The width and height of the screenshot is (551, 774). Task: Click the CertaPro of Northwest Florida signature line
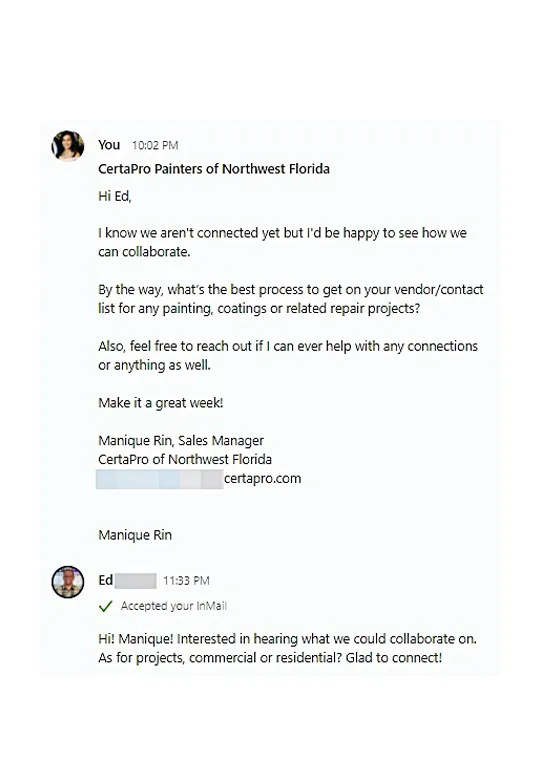click(x=185, y=460)
